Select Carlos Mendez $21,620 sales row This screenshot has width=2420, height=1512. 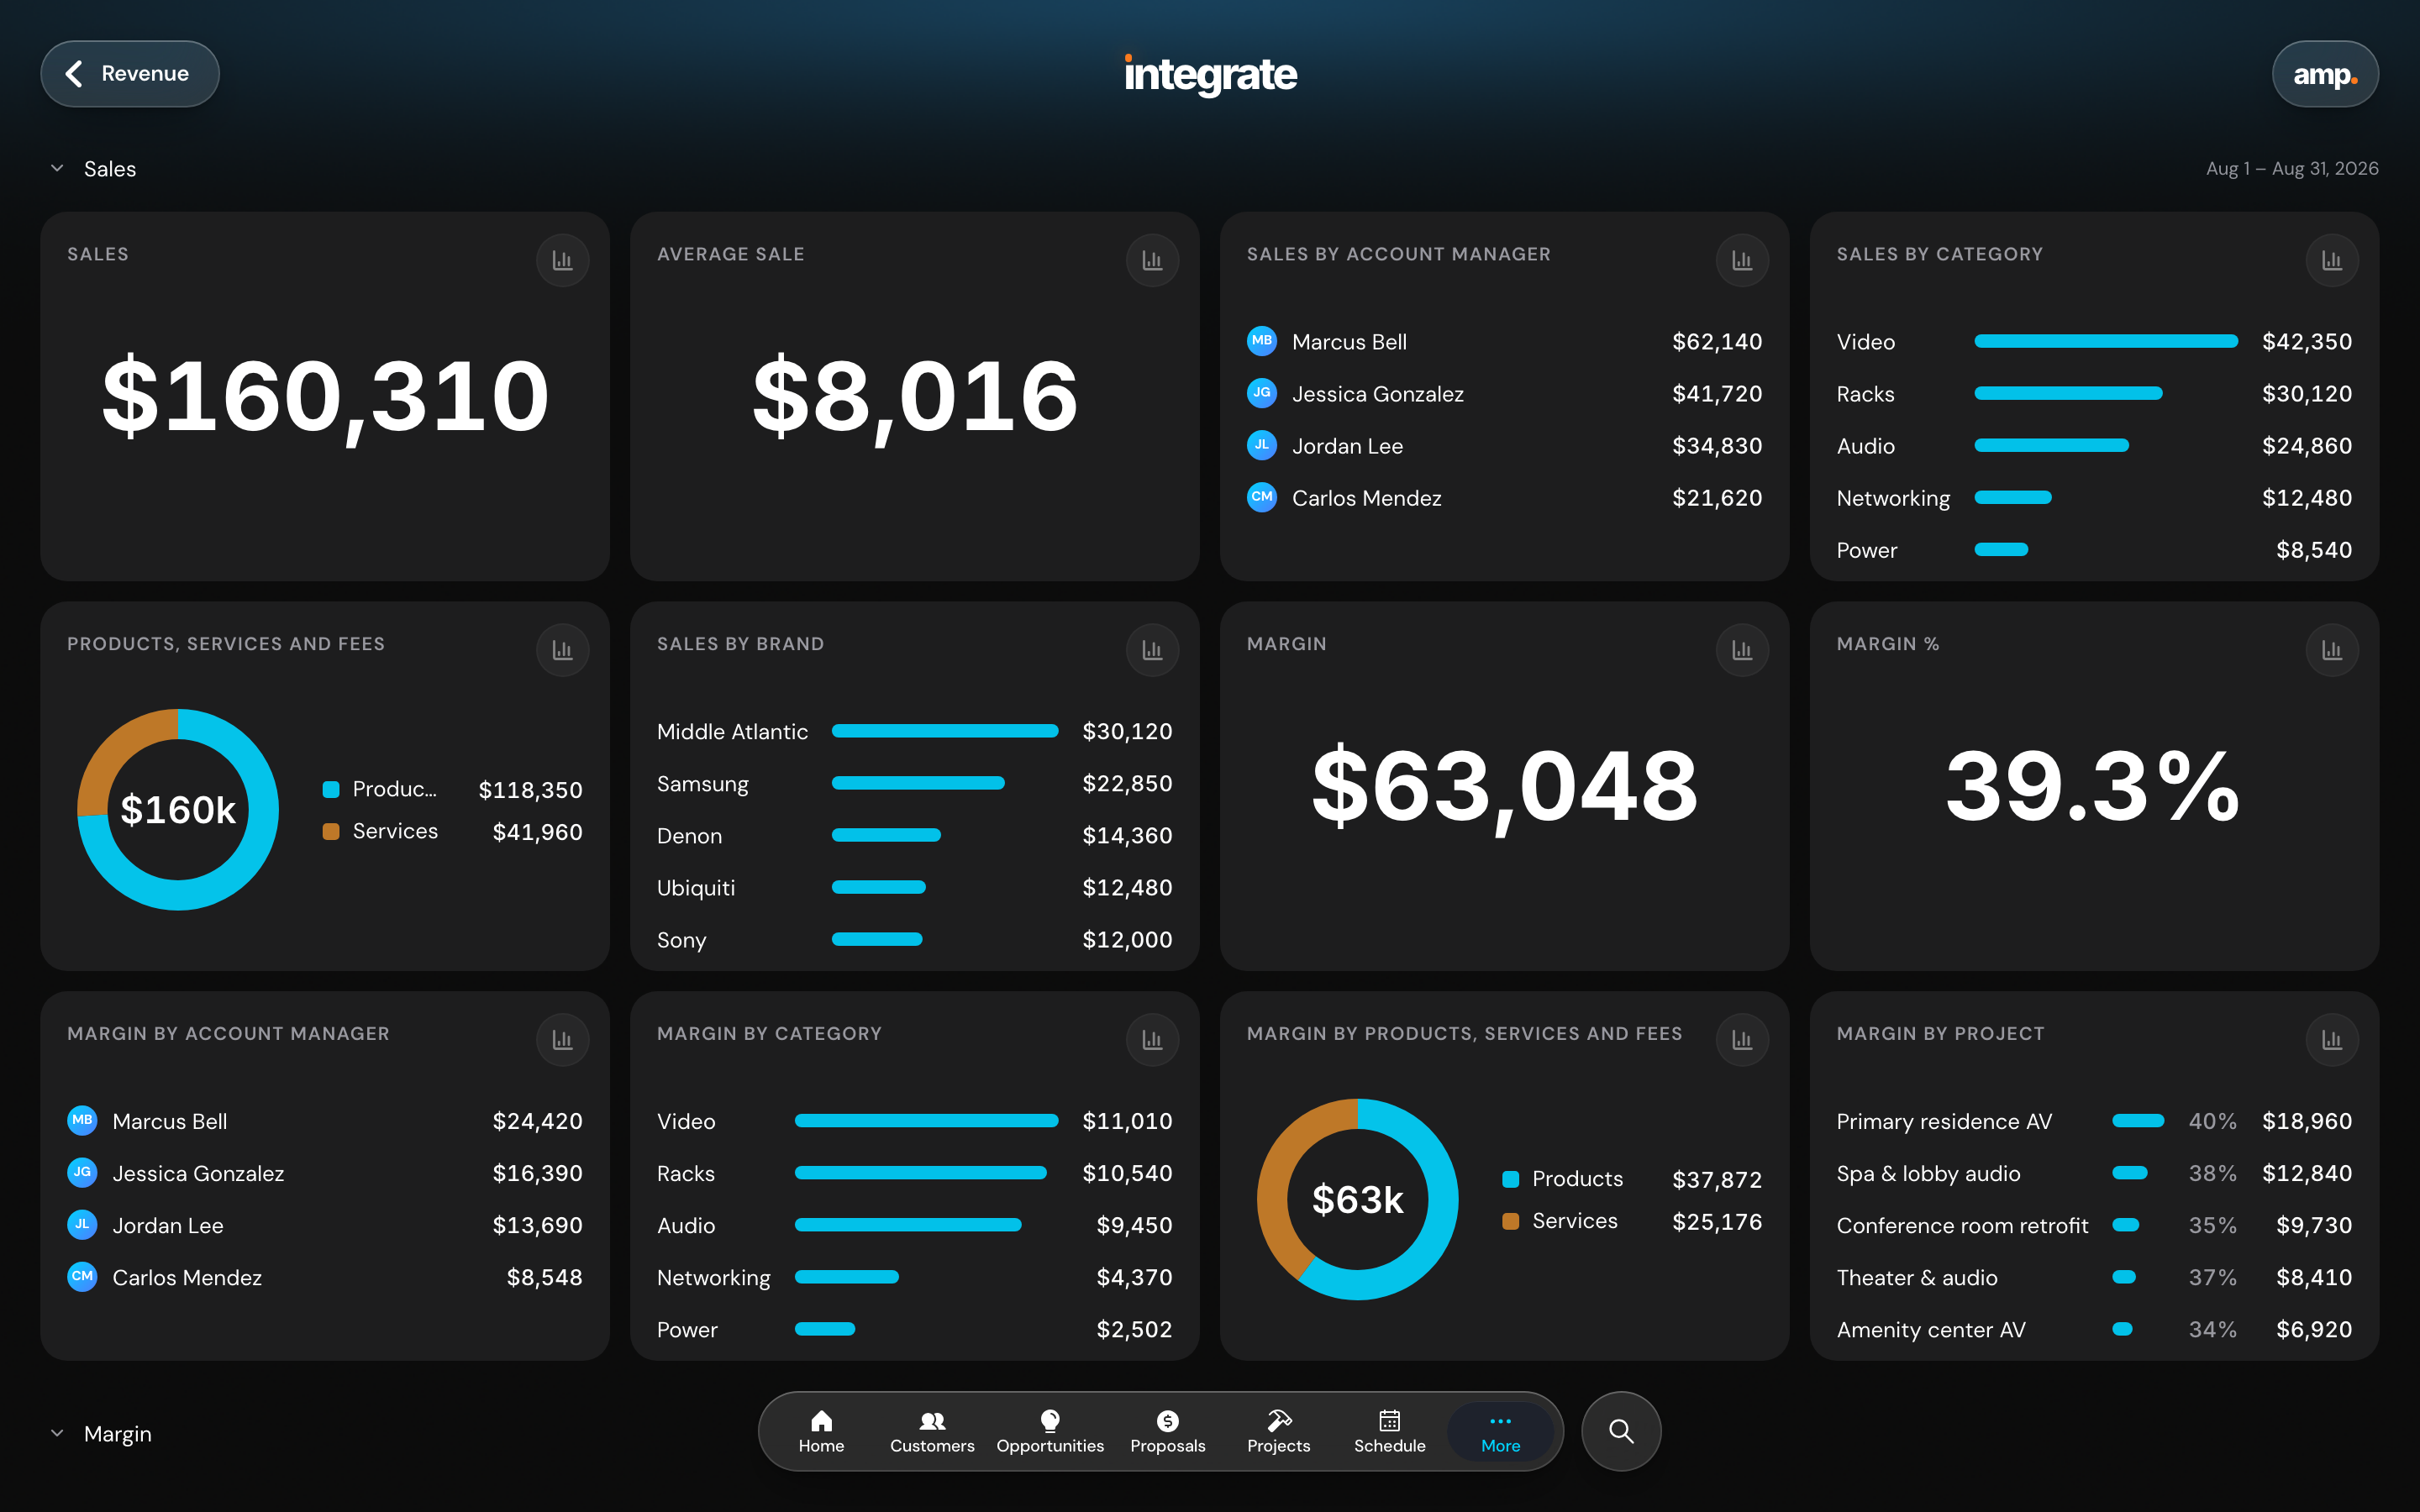[1504, 498]
